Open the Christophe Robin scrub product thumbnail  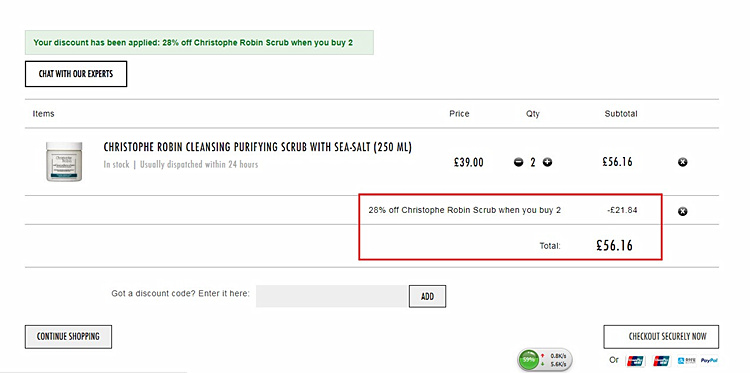(x=64, y=161)
